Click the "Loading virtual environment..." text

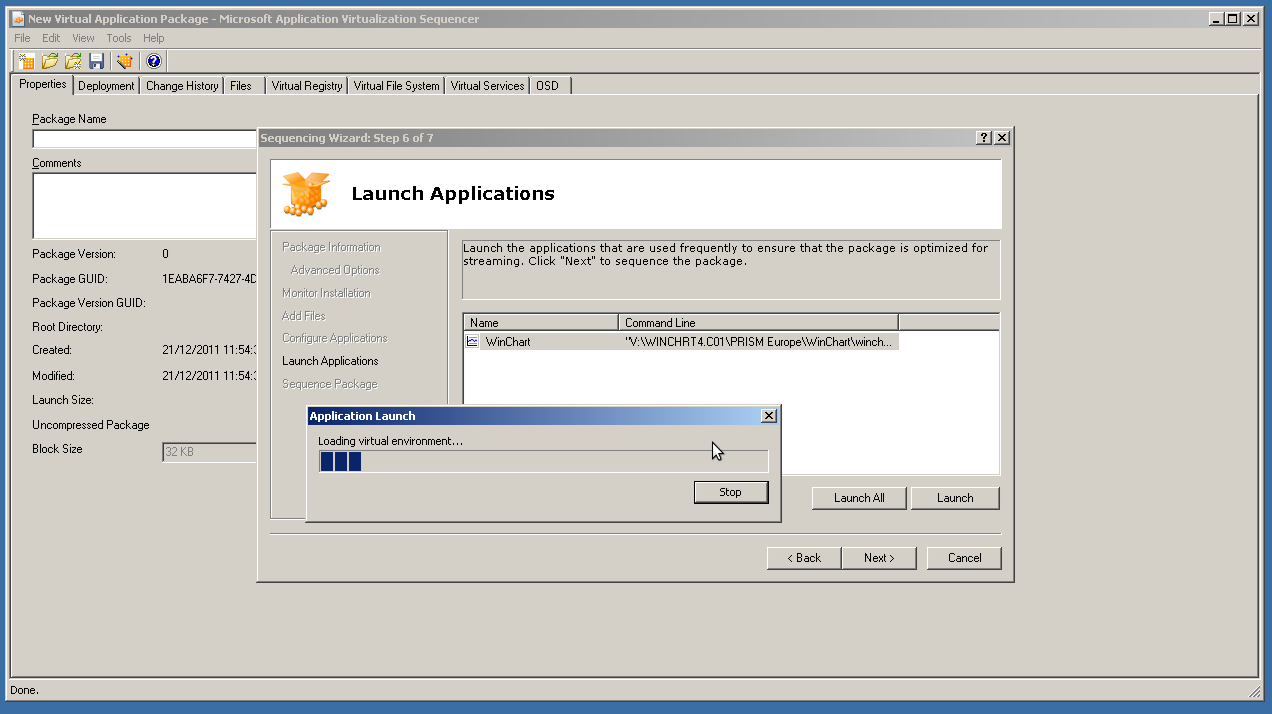click(x=390, y=441)
